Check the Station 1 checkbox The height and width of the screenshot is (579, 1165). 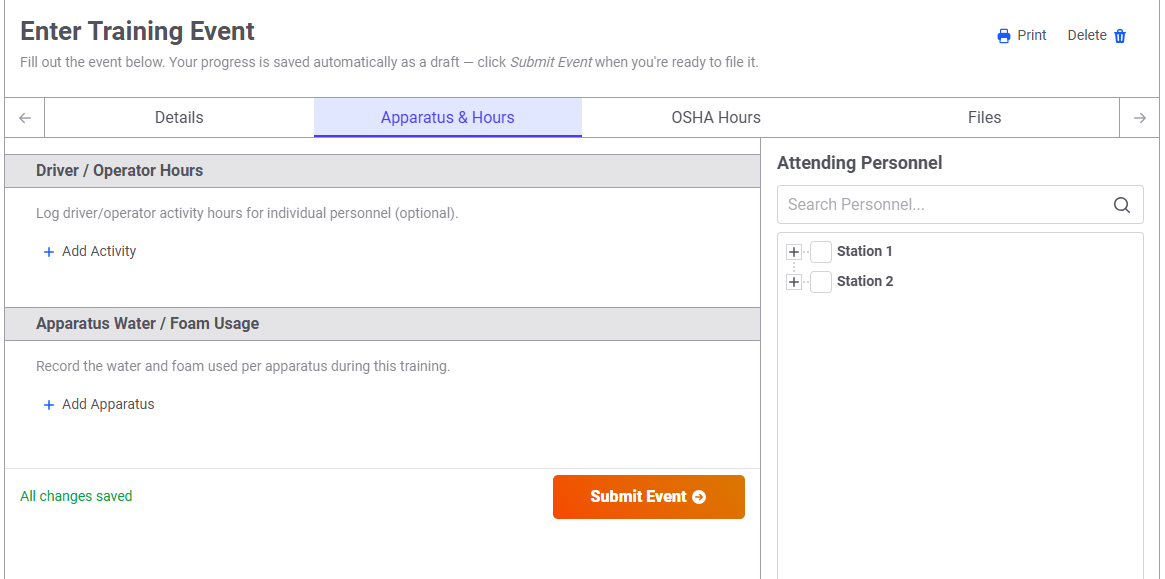(821, 252)
